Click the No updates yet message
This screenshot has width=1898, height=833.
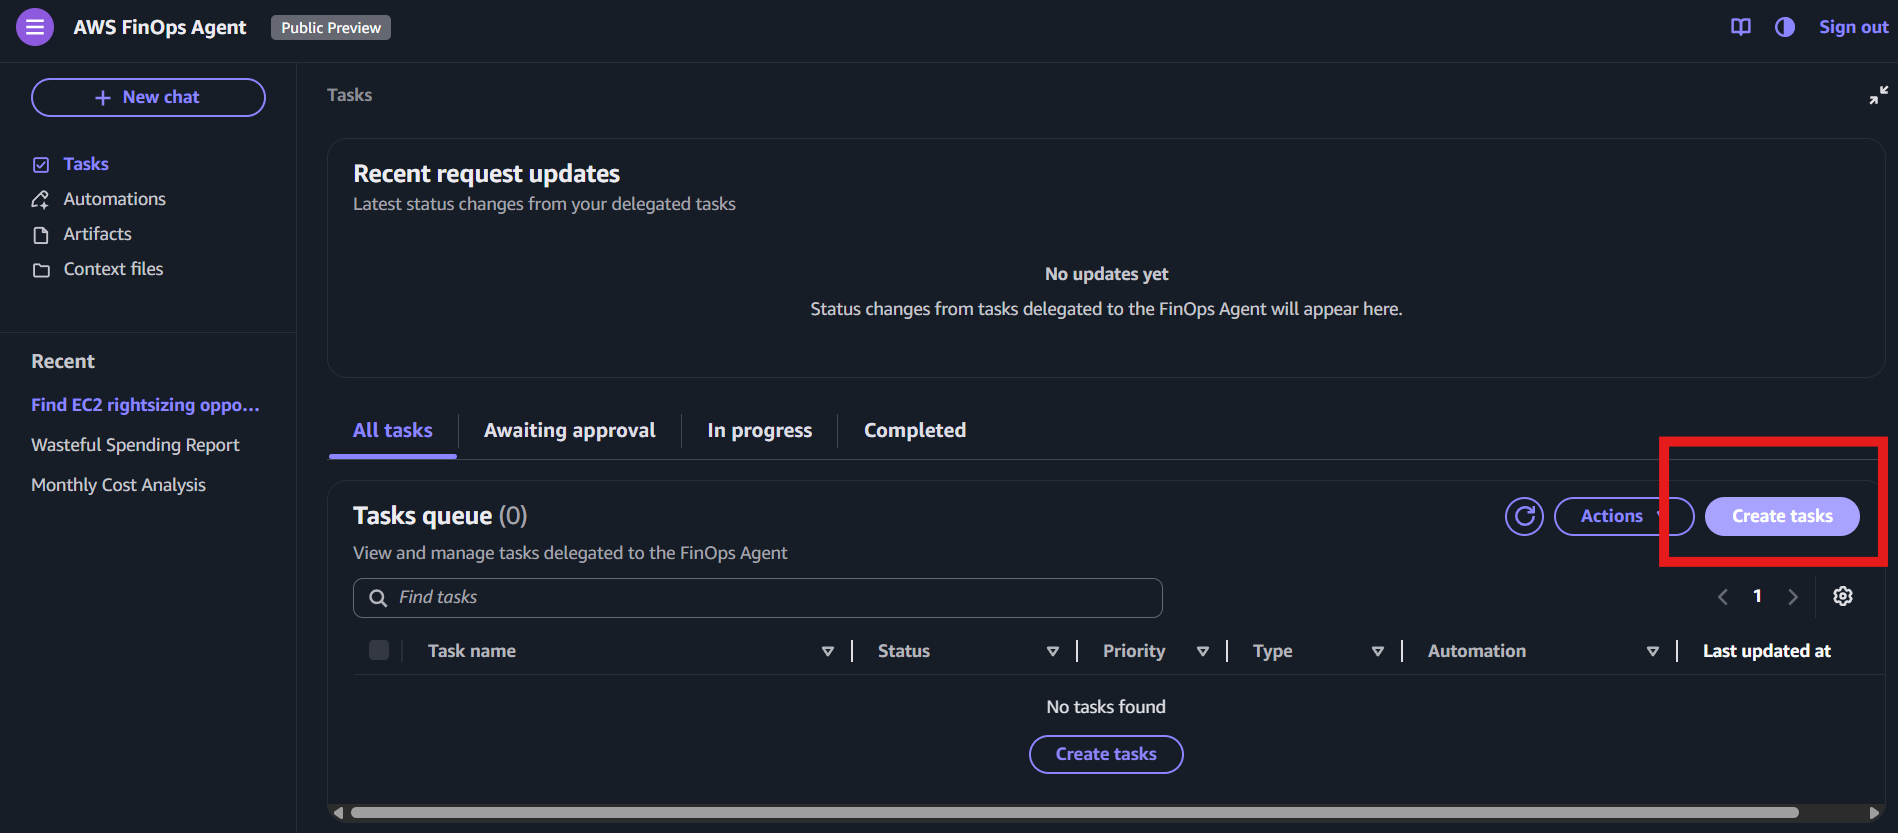click(x=1106, y=274)
